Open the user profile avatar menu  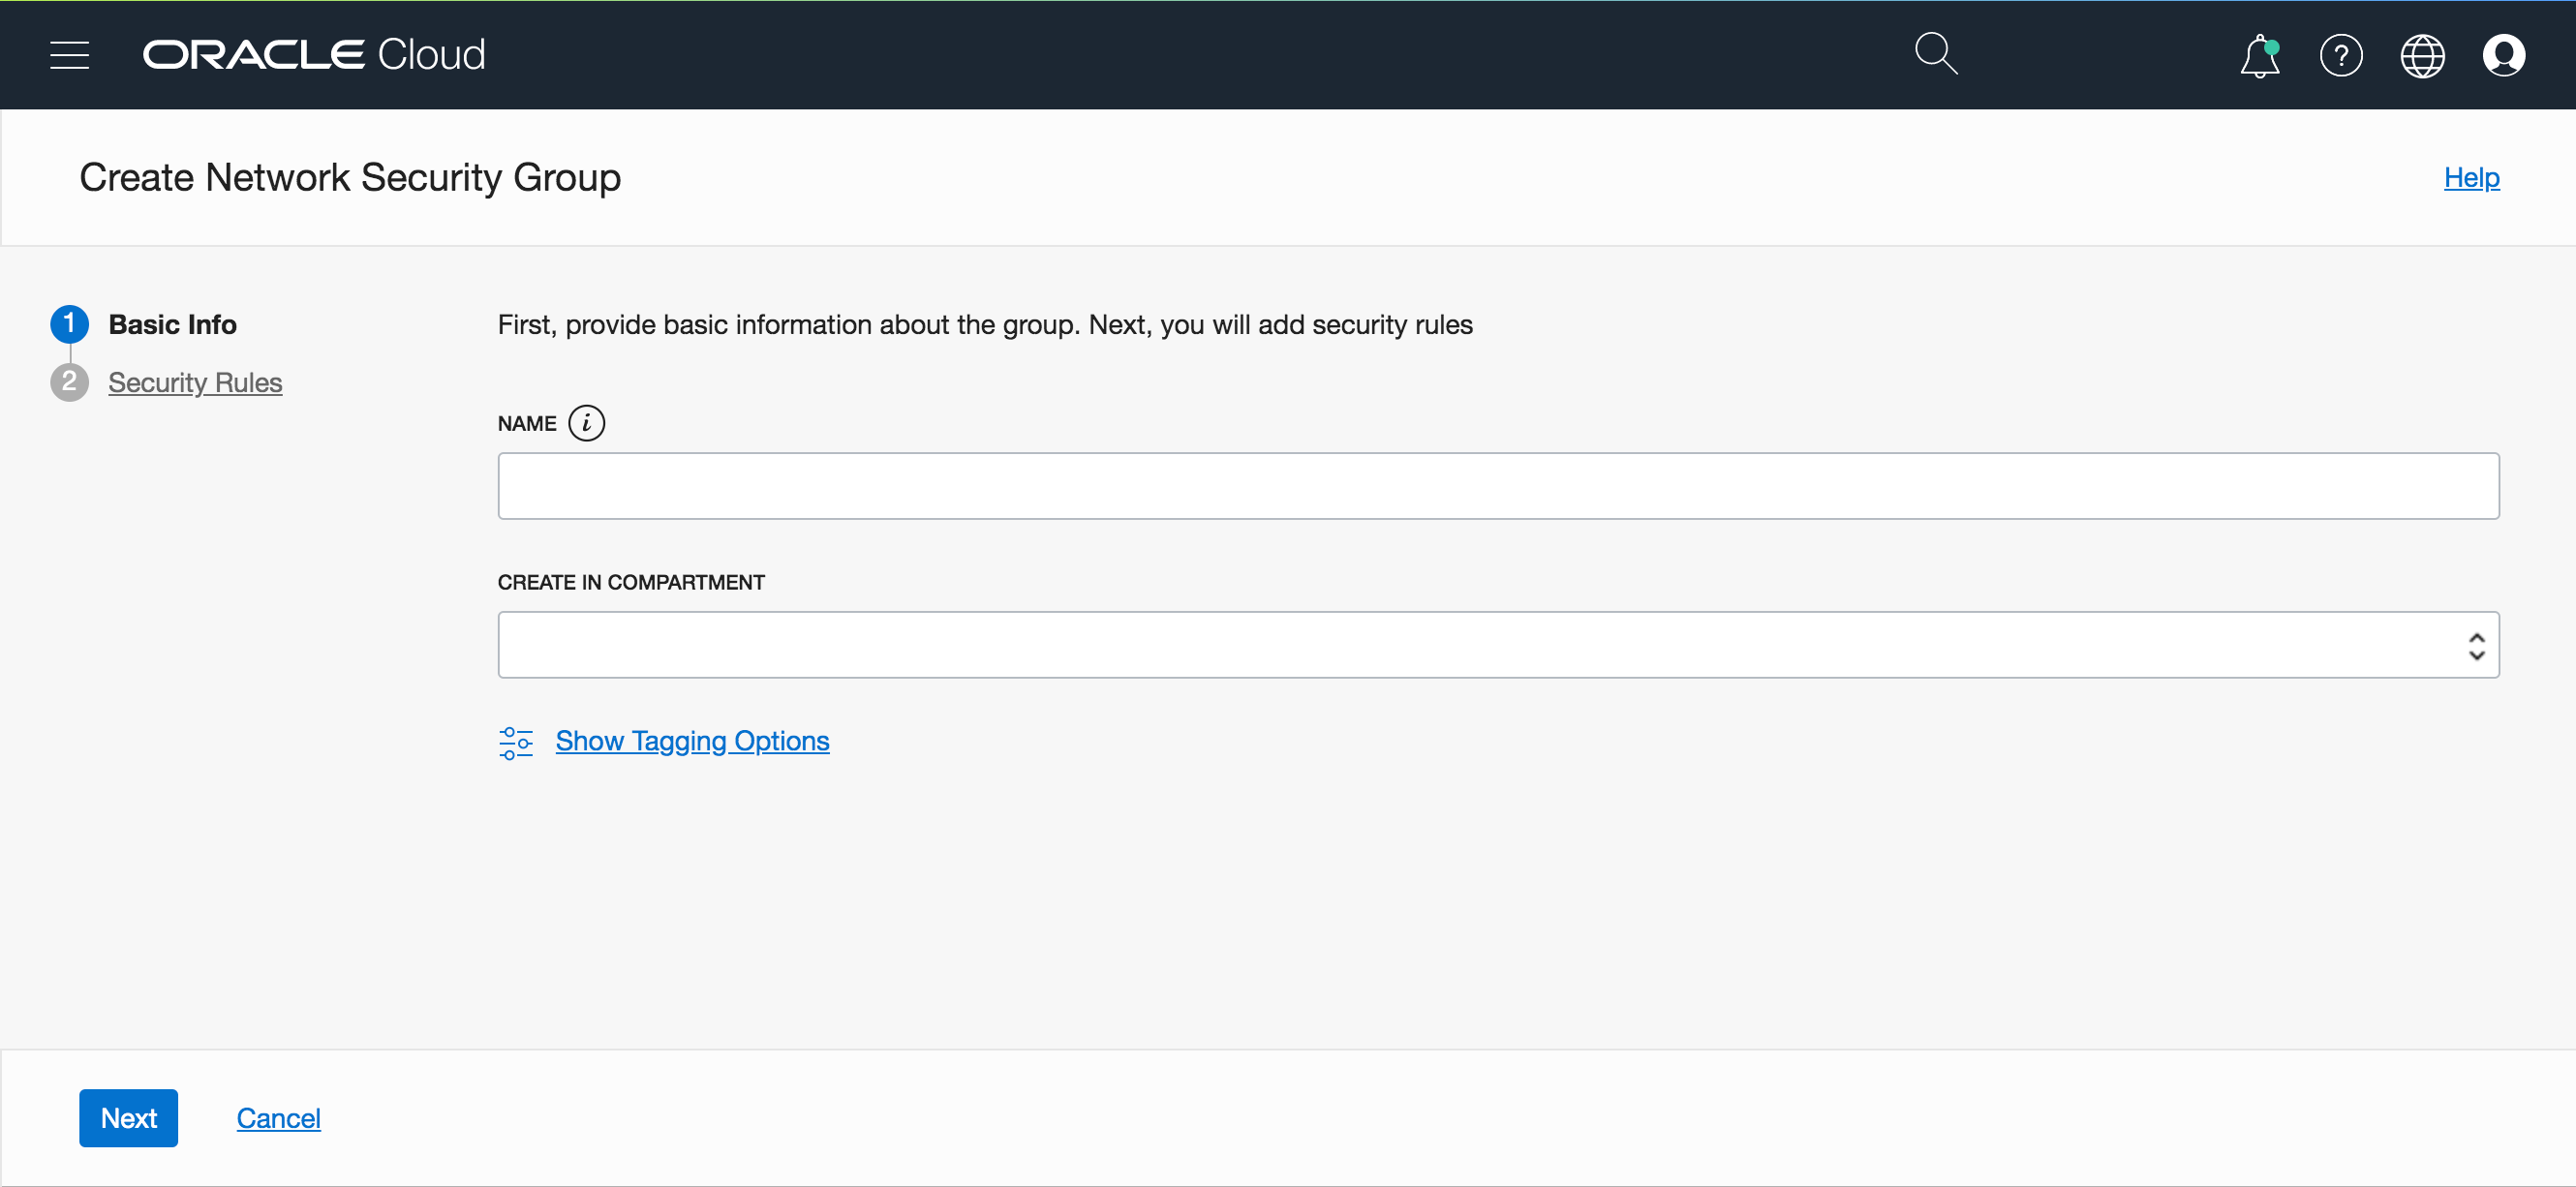point(2503,56)
